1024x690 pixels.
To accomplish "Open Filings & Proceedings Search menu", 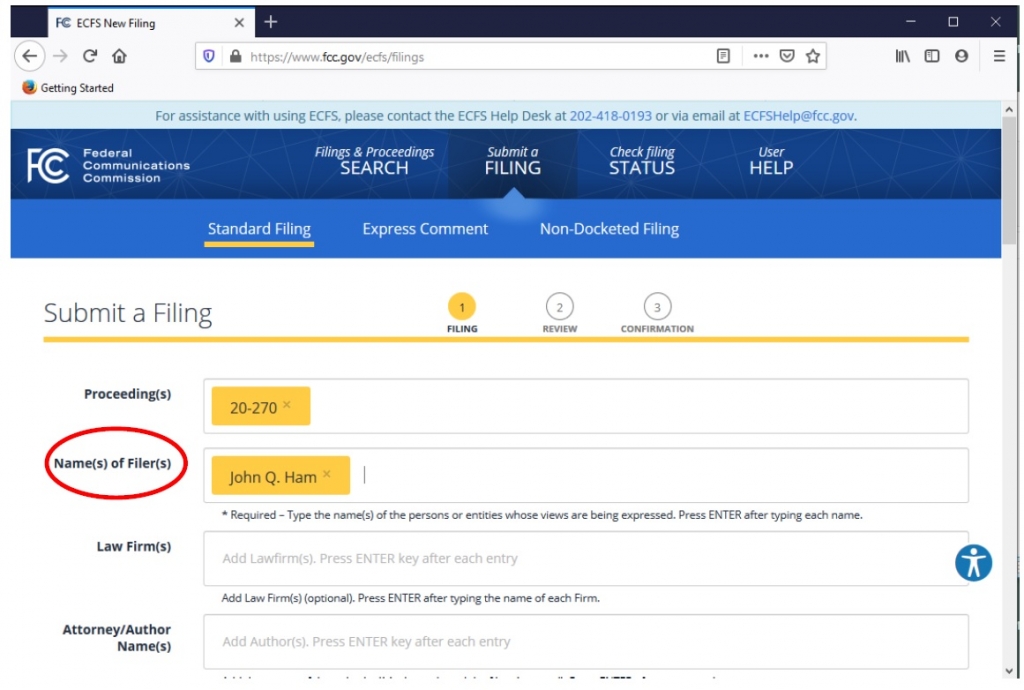I will point(374,161).
